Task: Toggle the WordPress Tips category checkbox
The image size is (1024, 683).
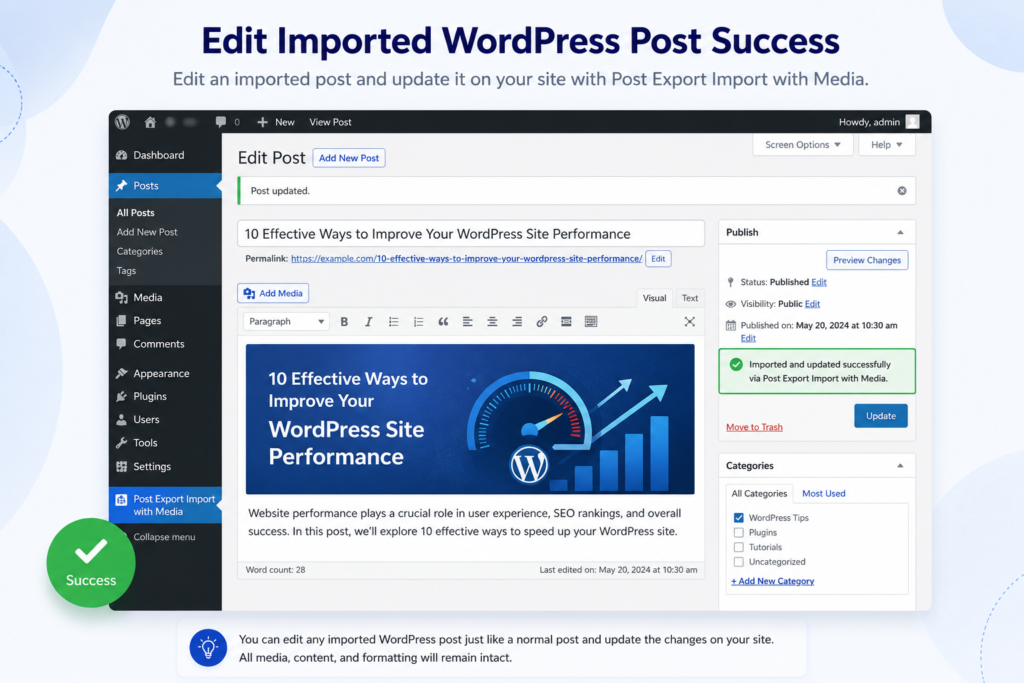Action: 739,518
